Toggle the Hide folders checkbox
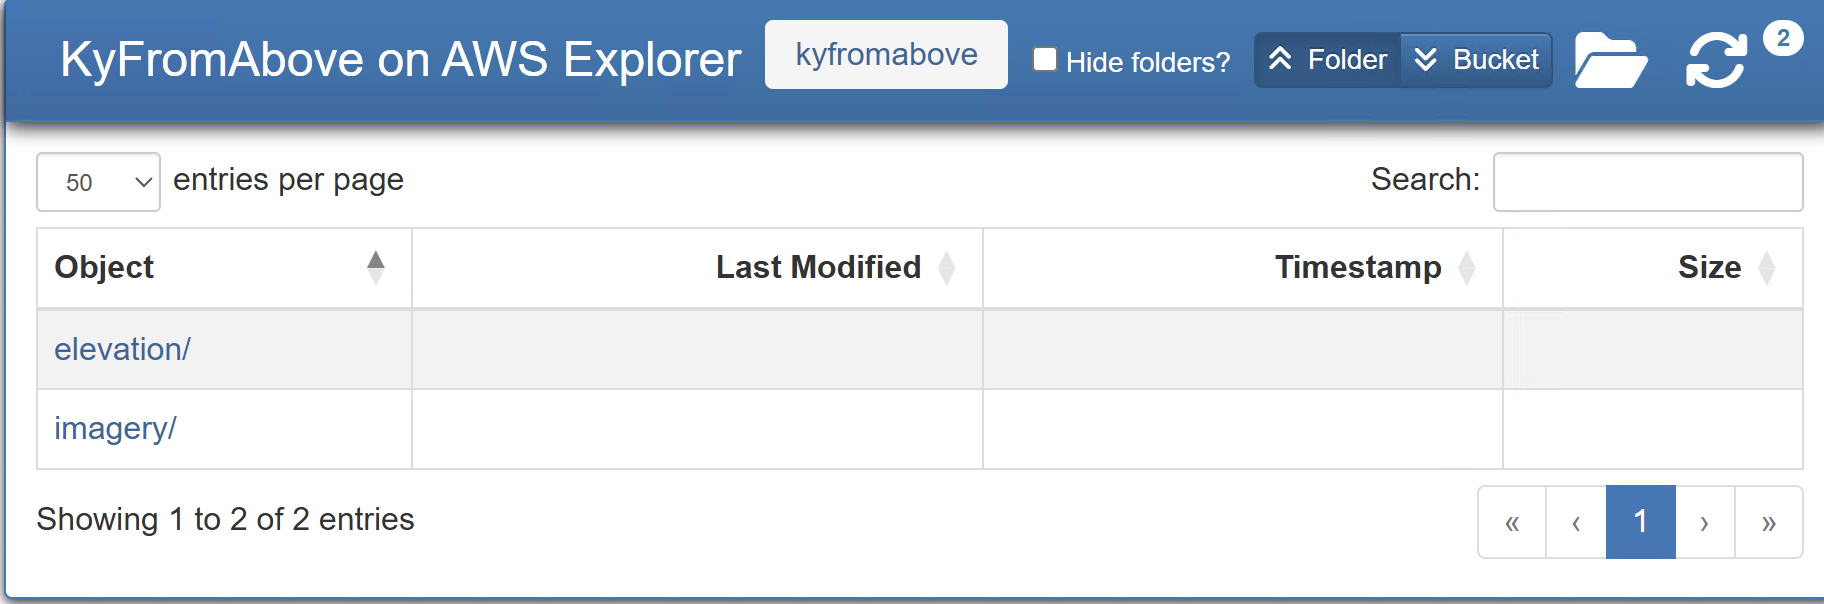Viewport: 1824px width, 604px height. [1045, 59]
